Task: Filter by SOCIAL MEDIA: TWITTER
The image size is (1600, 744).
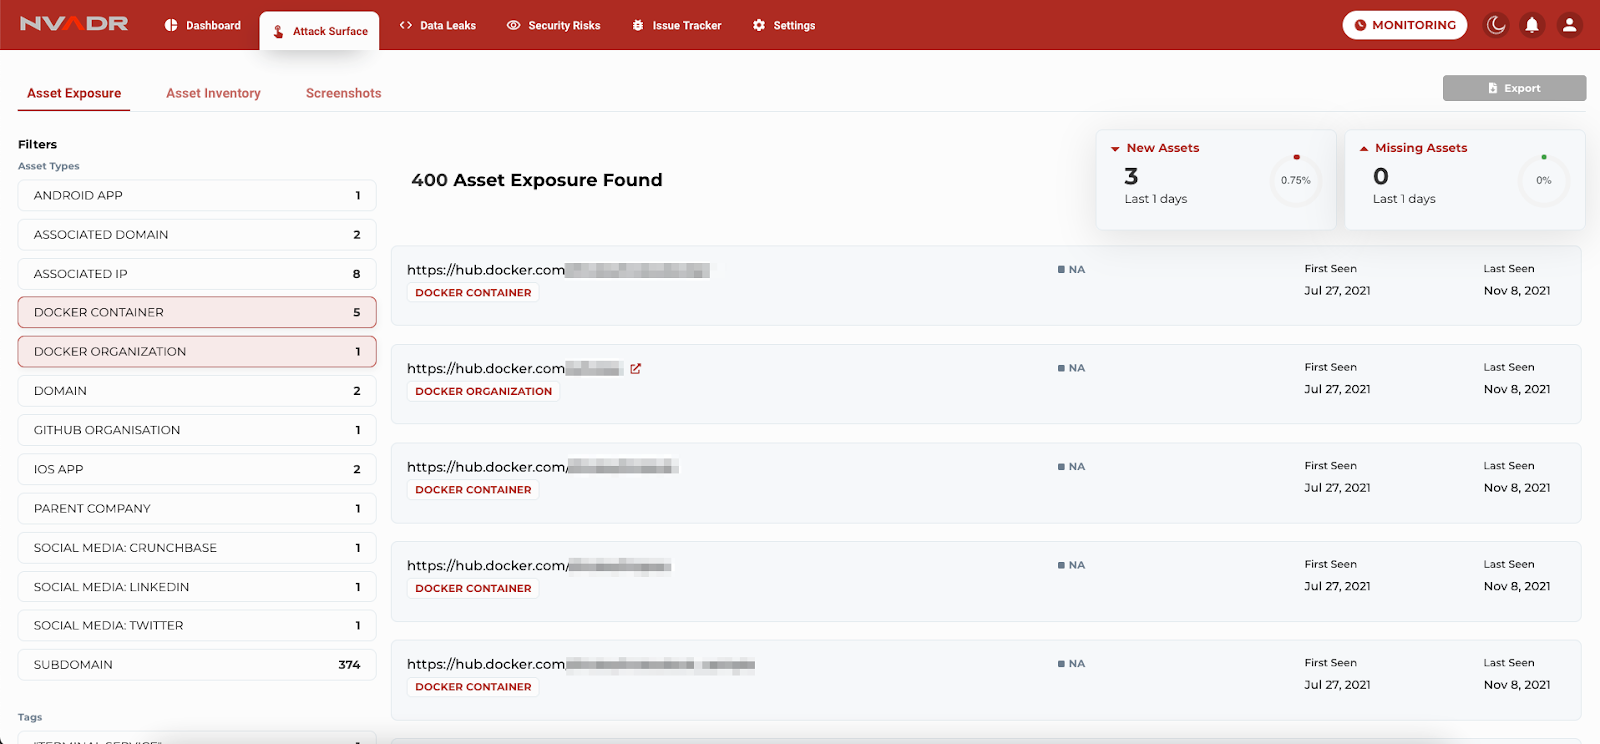Action: [x=197, y=625]
